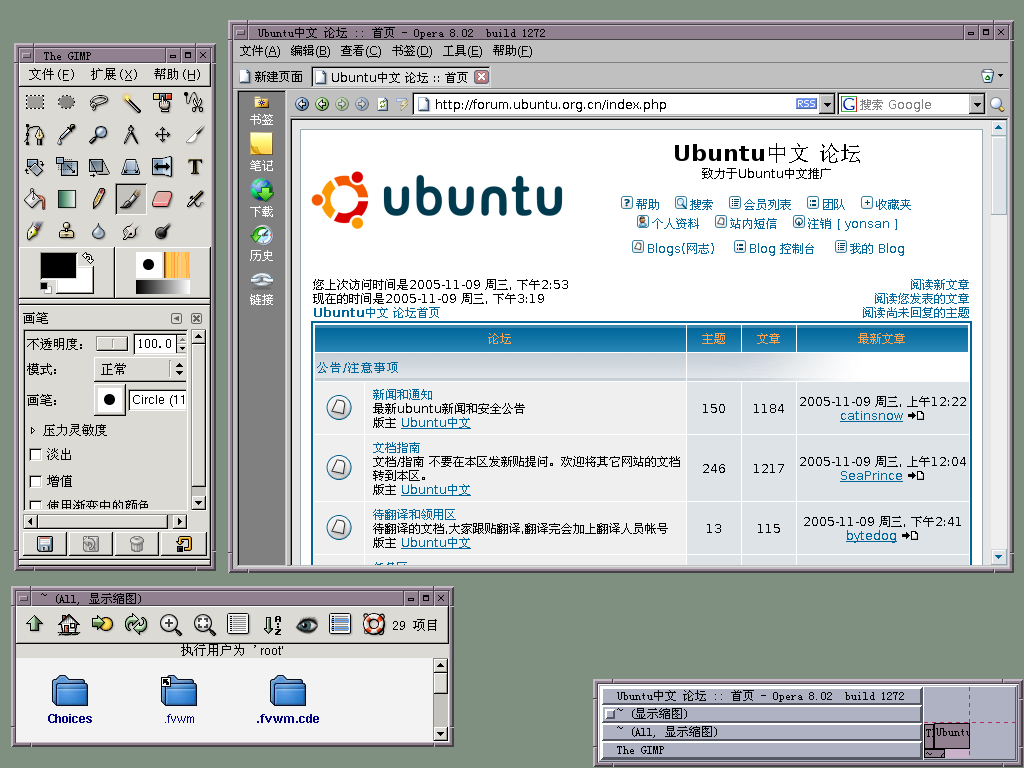The height and width of the screenshot is (768, 1024).
Task: Expand the 压力灵敏度 pressure sensitivity section
Action: click(33, 430)
